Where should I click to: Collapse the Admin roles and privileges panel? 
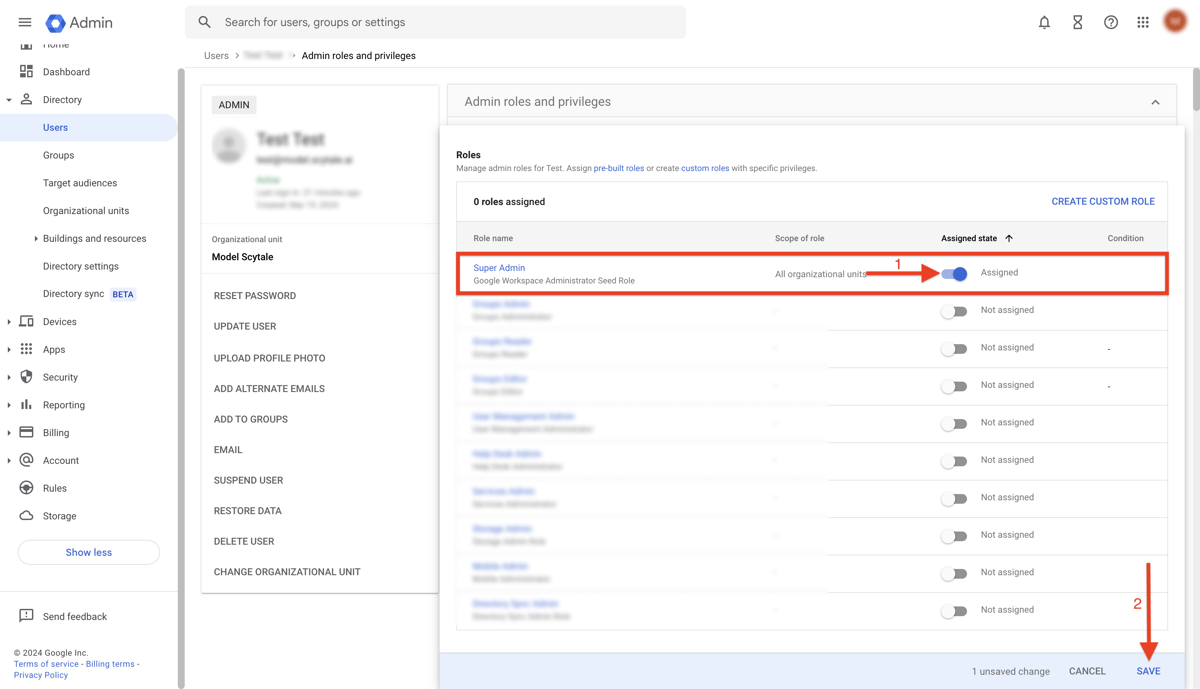click(x=1155, y=101)
